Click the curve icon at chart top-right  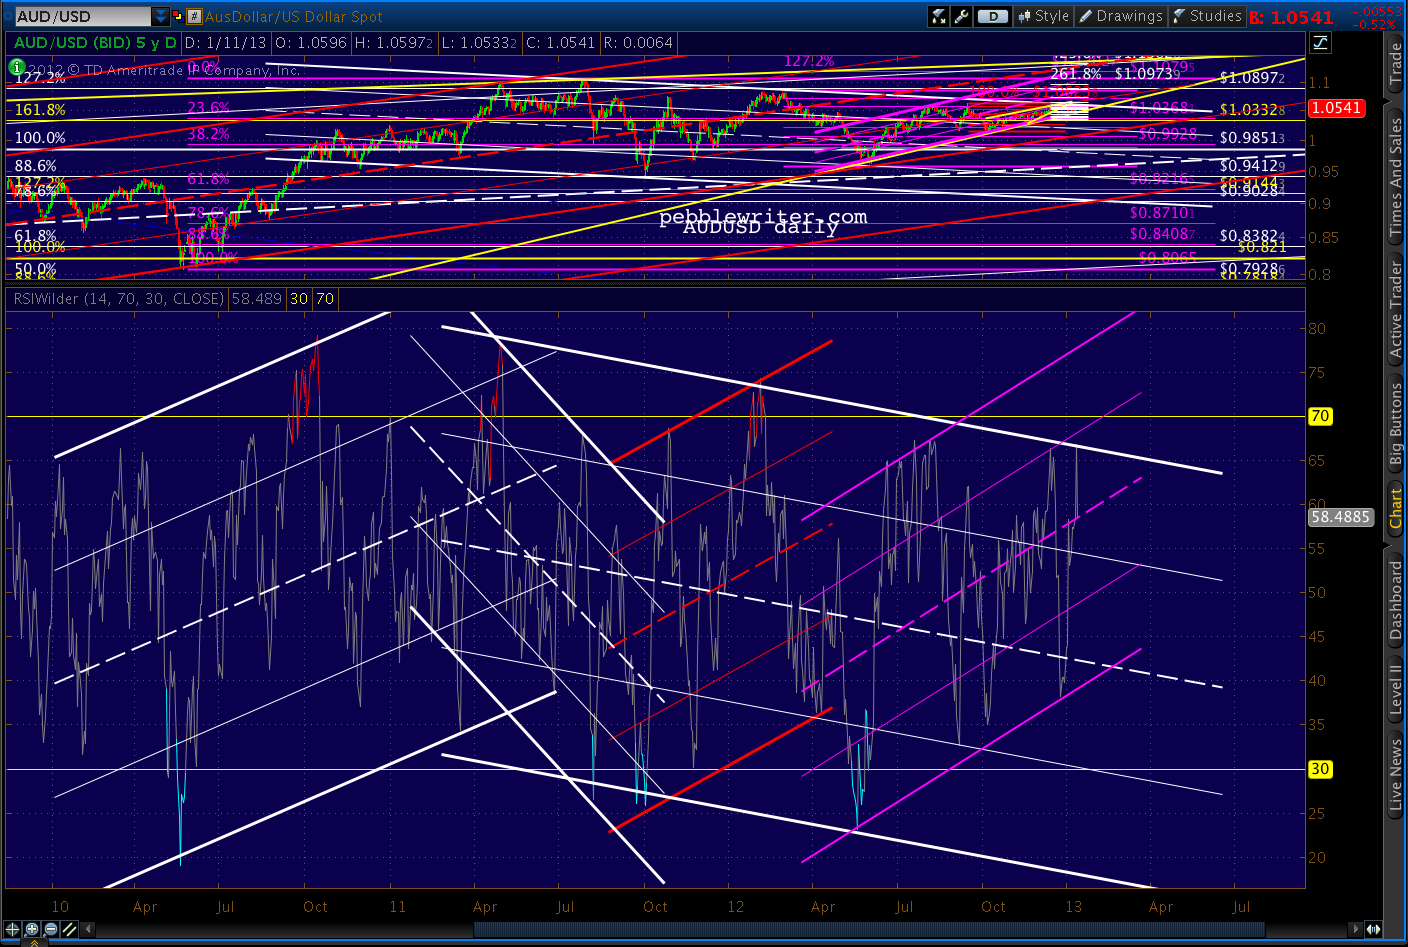point(1320,42)
